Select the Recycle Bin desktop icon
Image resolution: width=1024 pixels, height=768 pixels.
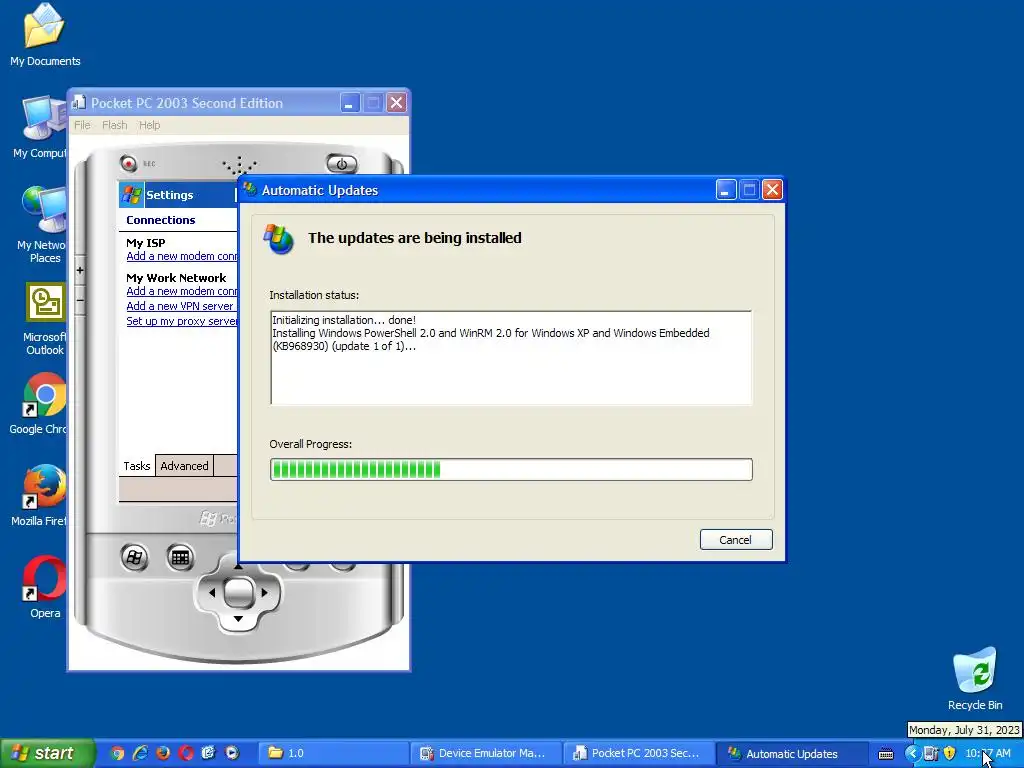(x=975, y=679)
